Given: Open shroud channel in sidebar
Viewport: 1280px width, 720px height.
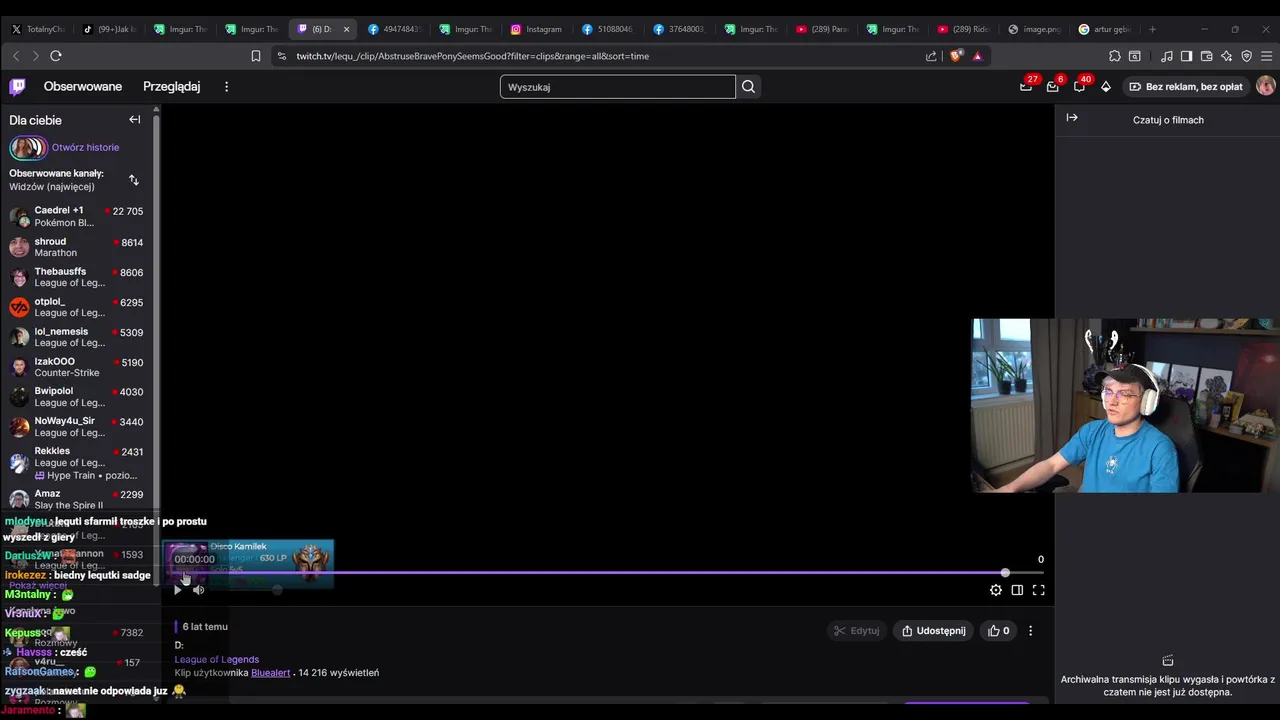Looking at the screenshot, I should tap(77, 247).
